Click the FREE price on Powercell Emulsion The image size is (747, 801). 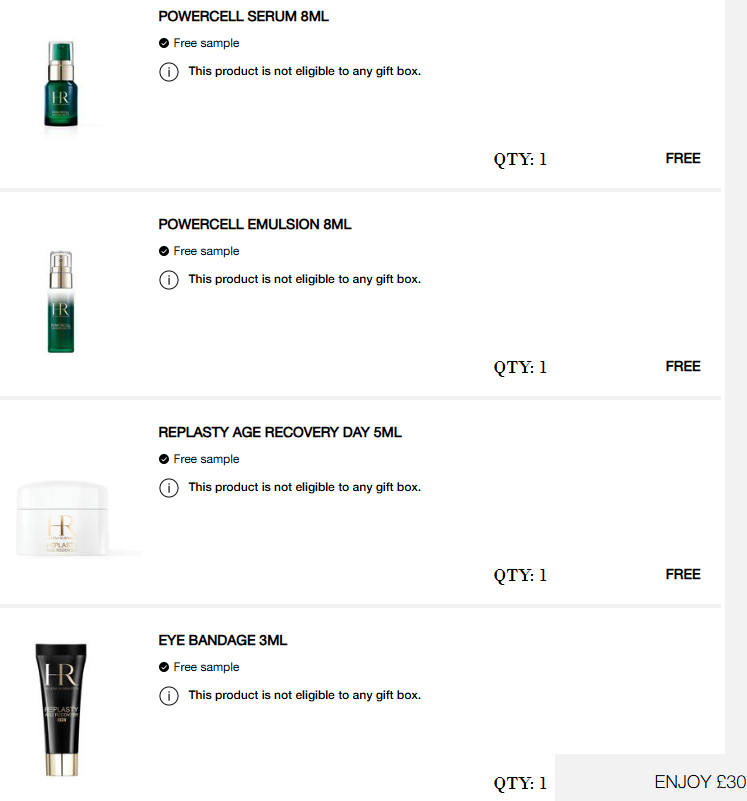[683, 367]
